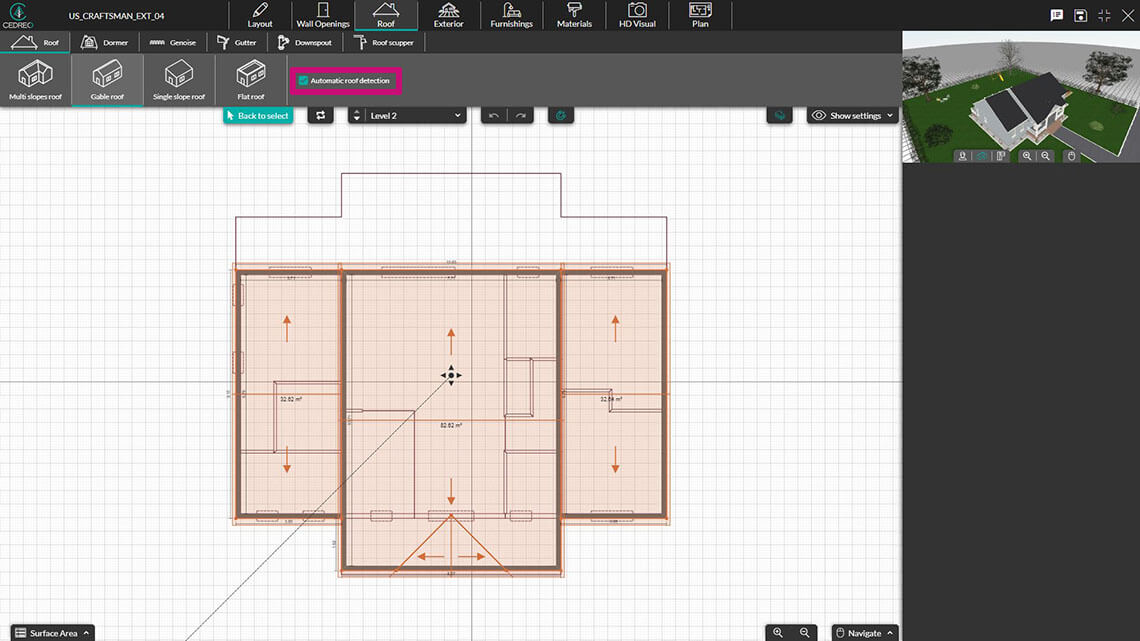Open the Surface Area panel

click(x=52, y=632)
